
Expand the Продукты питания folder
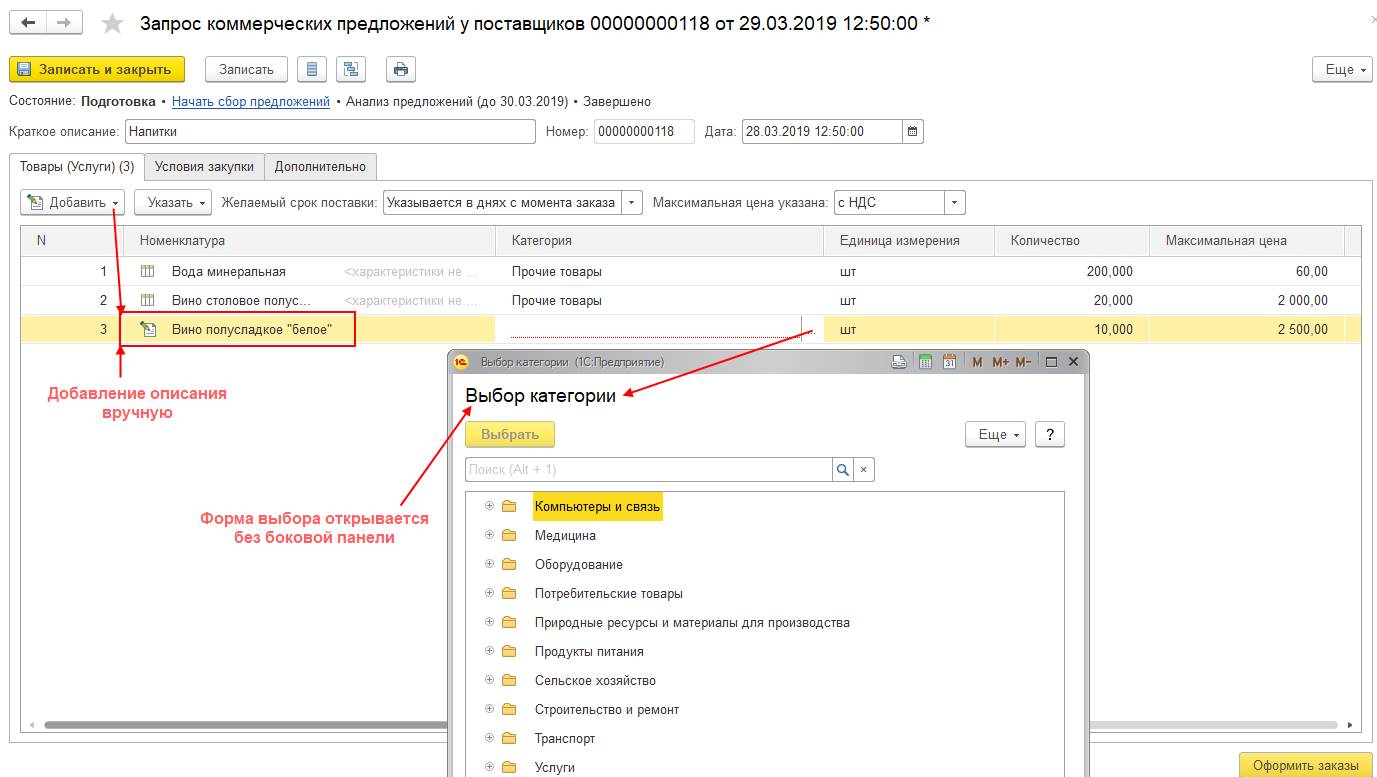click(x=489, y=651)
